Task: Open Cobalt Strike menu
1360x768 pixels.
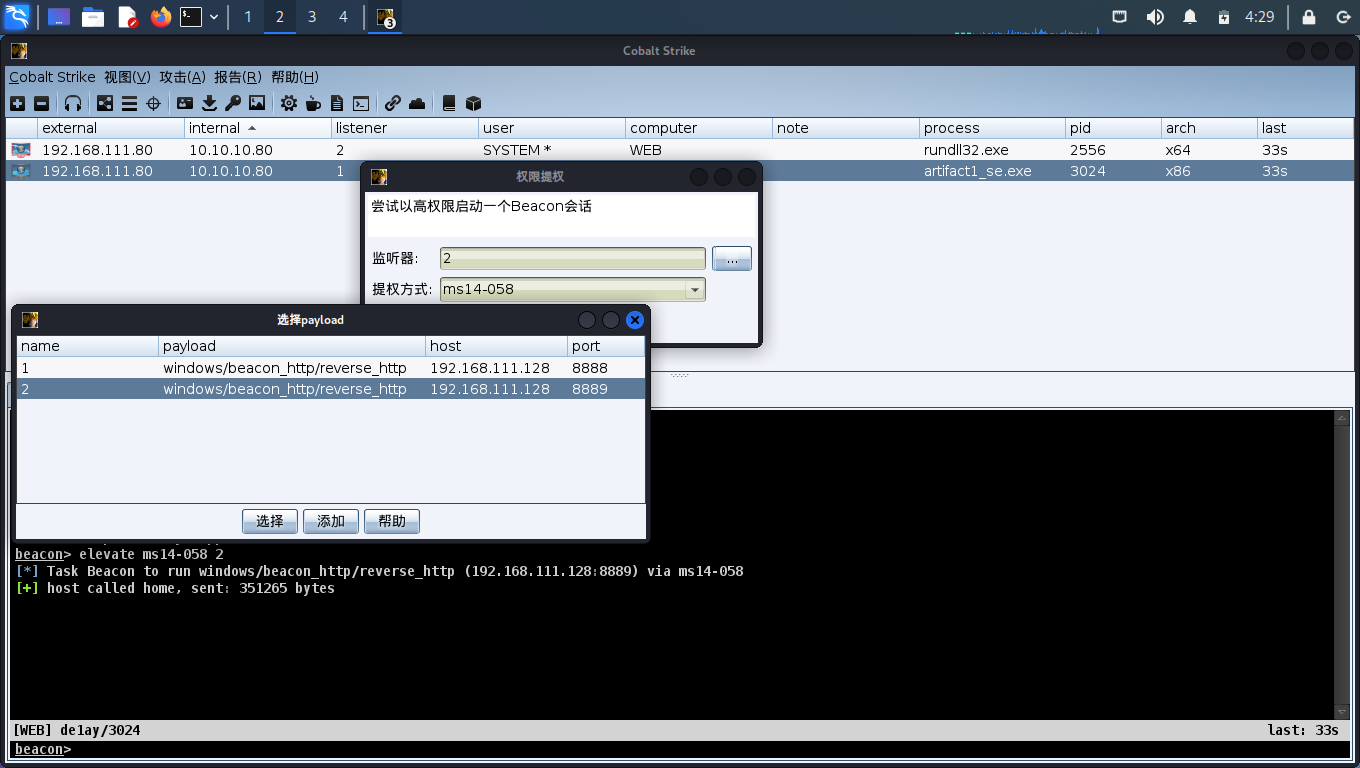Action: pos(52,77)
